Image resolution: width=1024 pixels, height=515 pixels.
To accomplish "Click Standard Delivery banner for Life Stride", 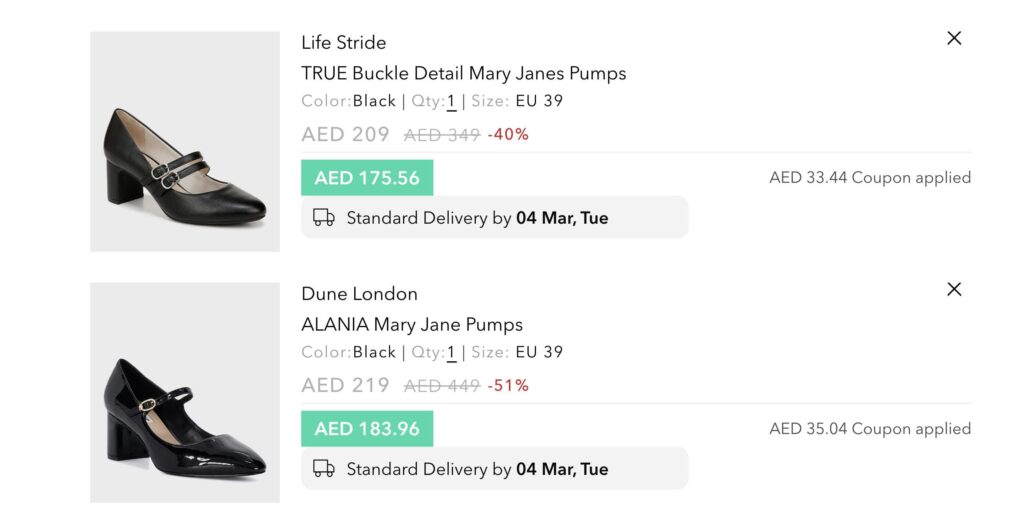I will (x=494, y=217).
